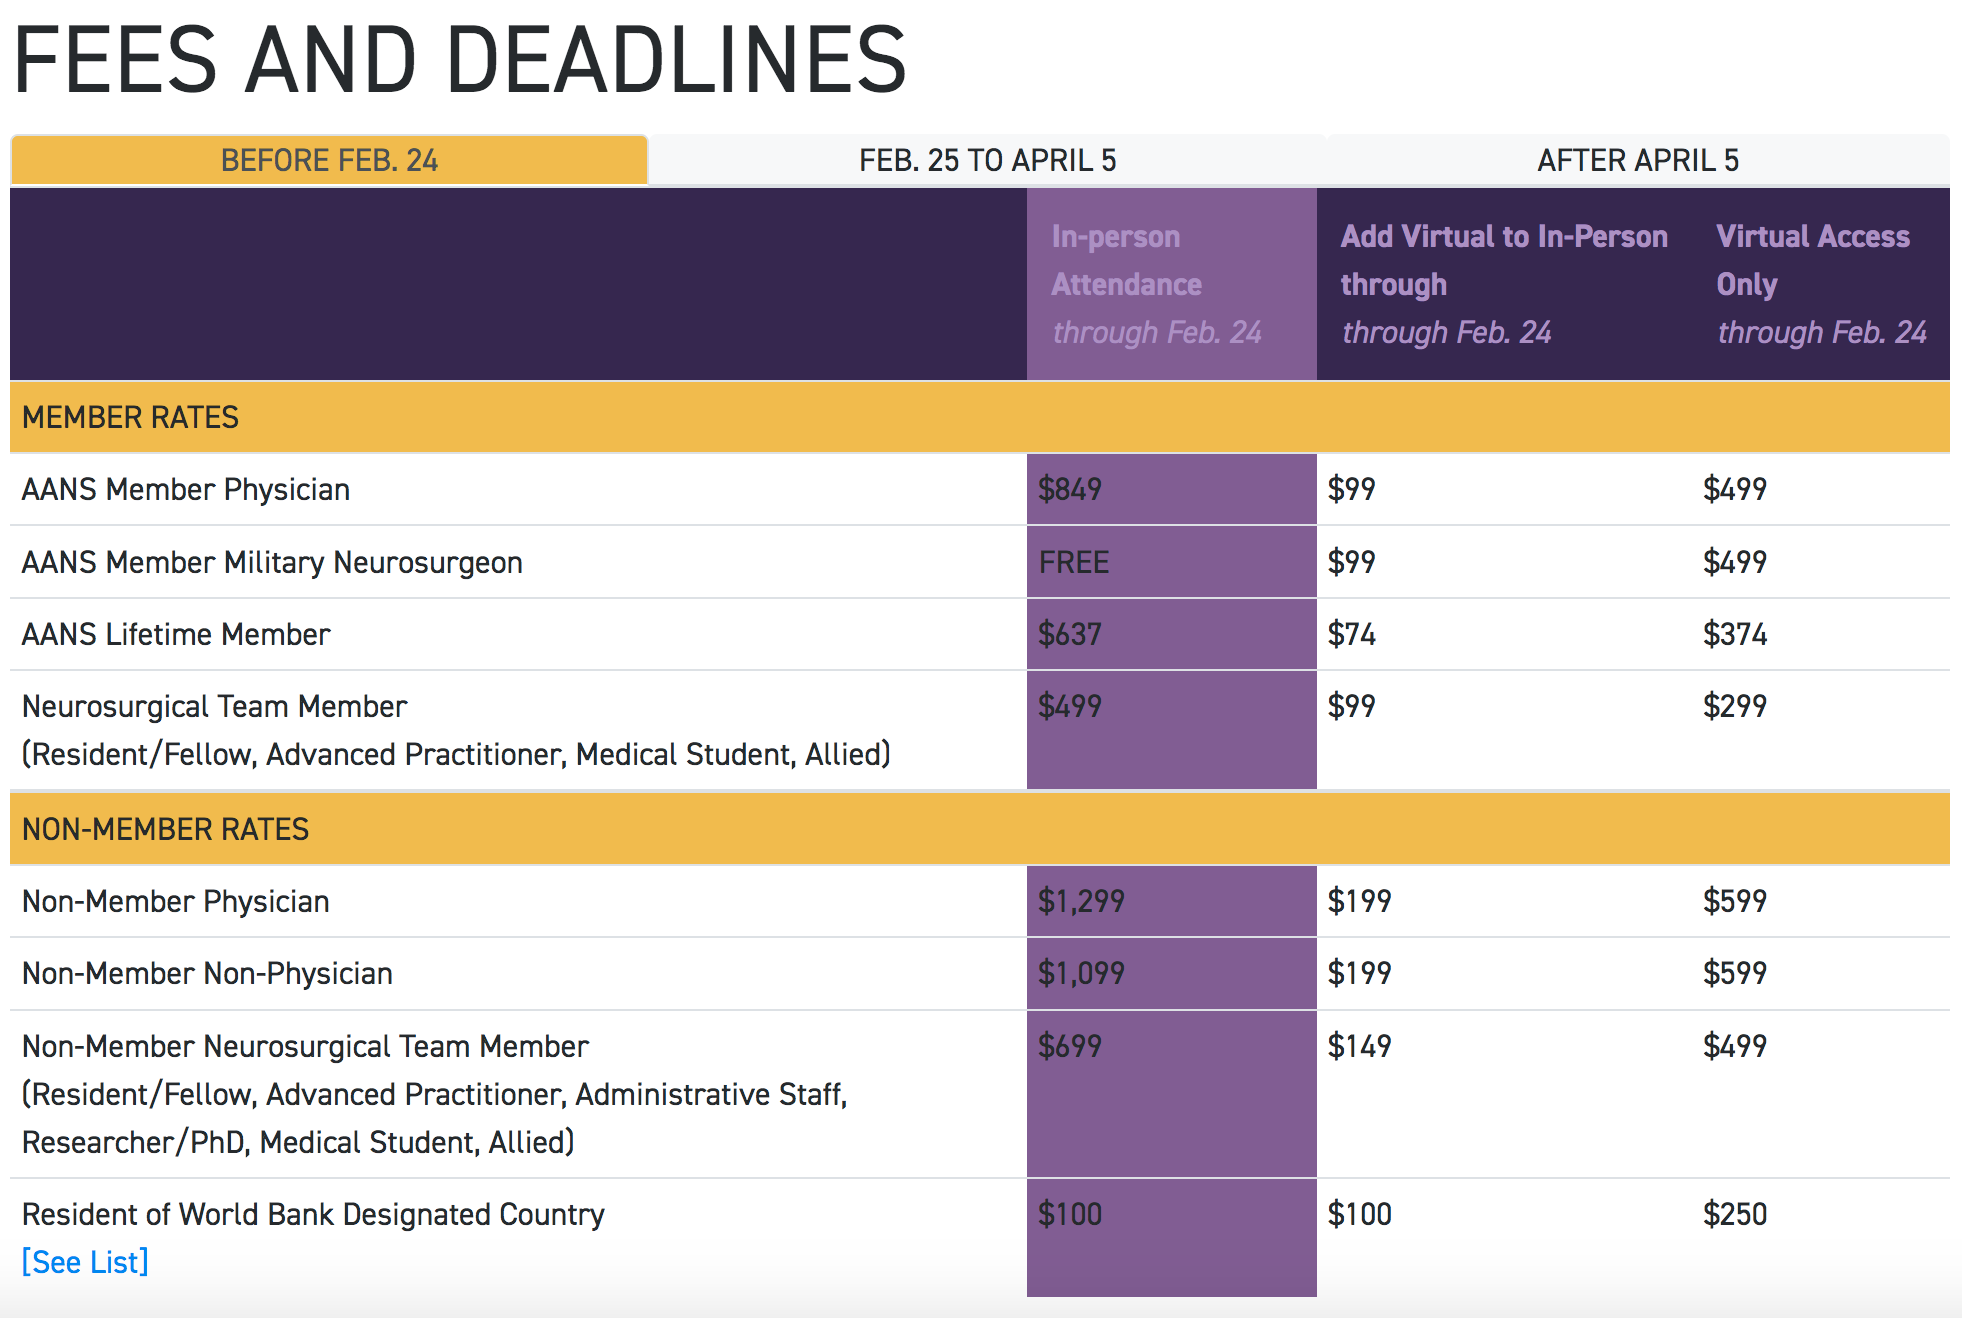Viewport: 1962px width, 1318px height.
Task: Click Non-Member Non-Physician $599 virtual-only fee
Action: tap(1735, 974)
